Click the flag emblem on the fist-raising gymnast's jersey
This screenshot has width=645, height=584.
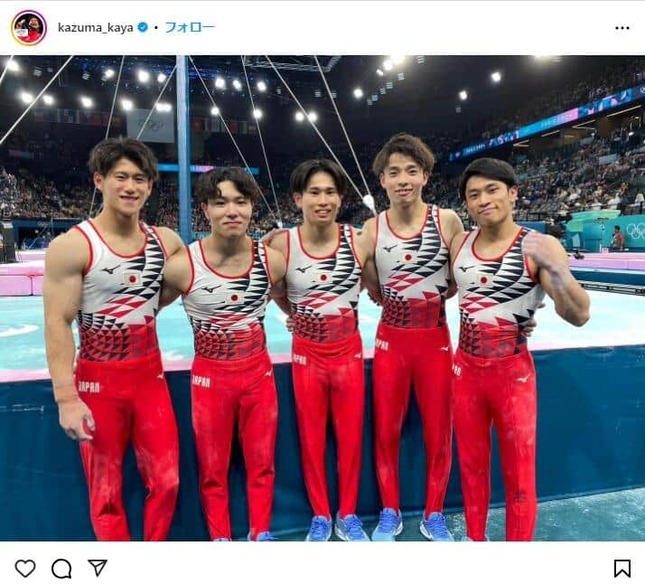click(x=483, y=280)
